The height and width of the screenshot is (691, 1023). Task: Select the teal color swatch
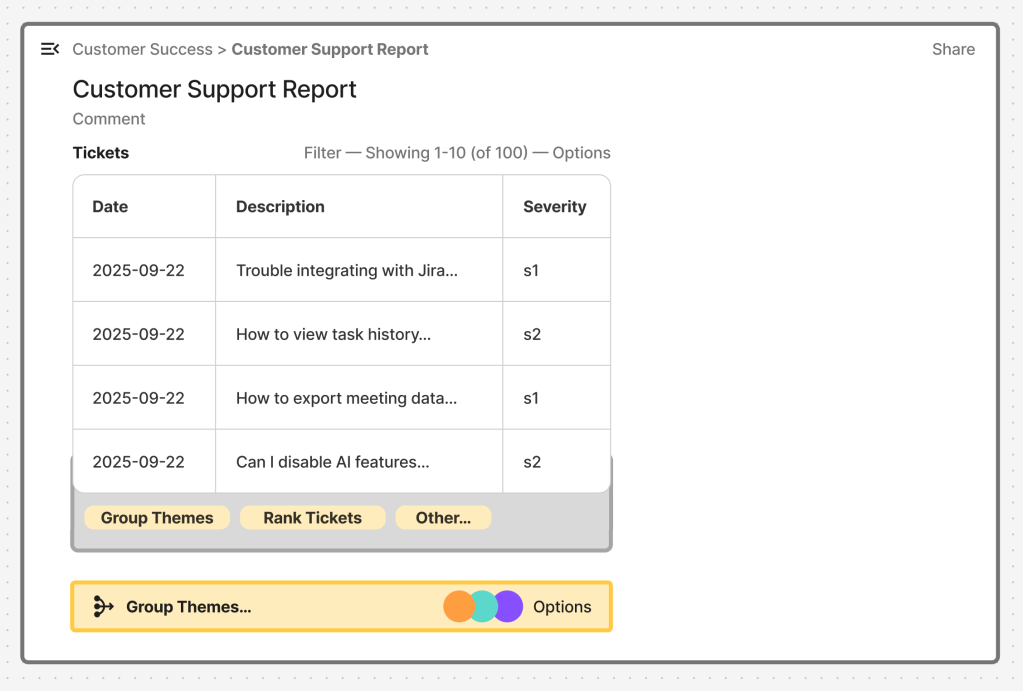coord(482,606)
